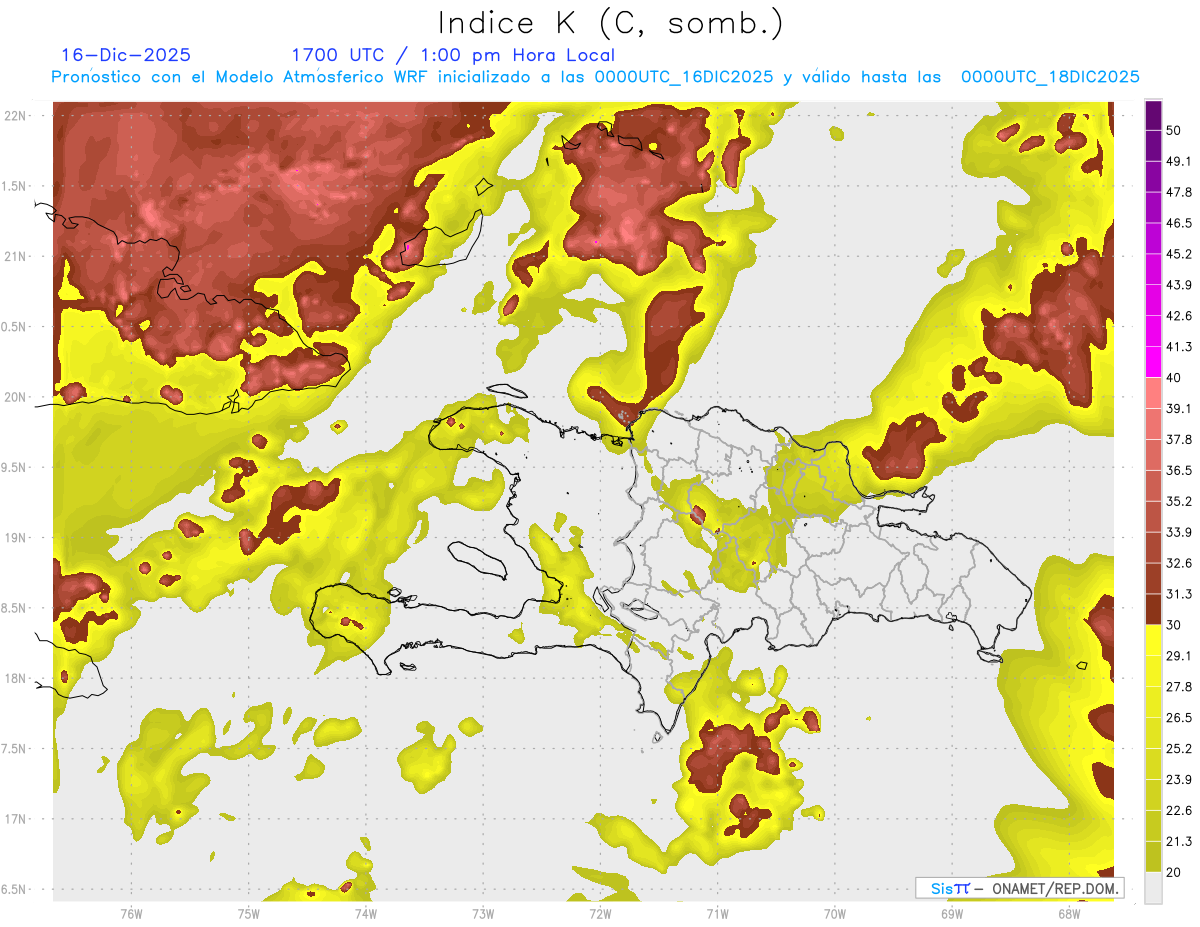Image resolution: width=1200 pixels, height=927 pixels.
Task: Click the color scale value '37.8'
Action: (1179, 439)
